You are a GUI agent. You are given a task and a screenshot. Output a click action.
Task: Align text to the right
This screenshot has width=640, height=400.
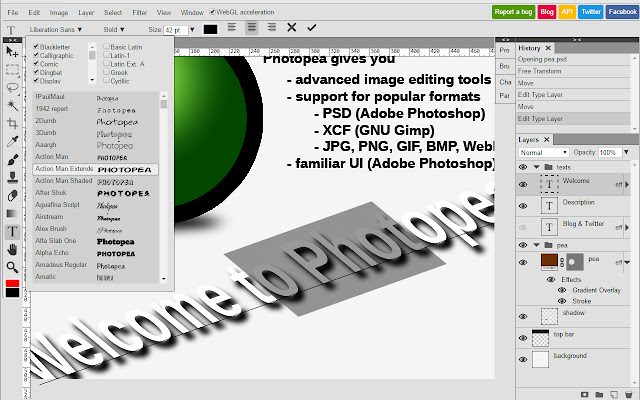pos(271,28)
